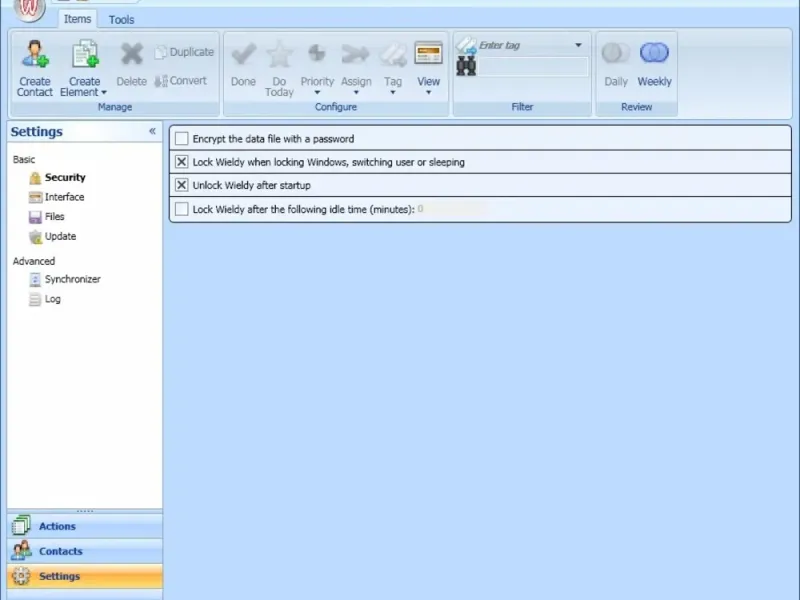Image resolution: width=800 pixels, height=600 pixels.
Task: Click the Priority icon
Action: click(x=317, y=53)
